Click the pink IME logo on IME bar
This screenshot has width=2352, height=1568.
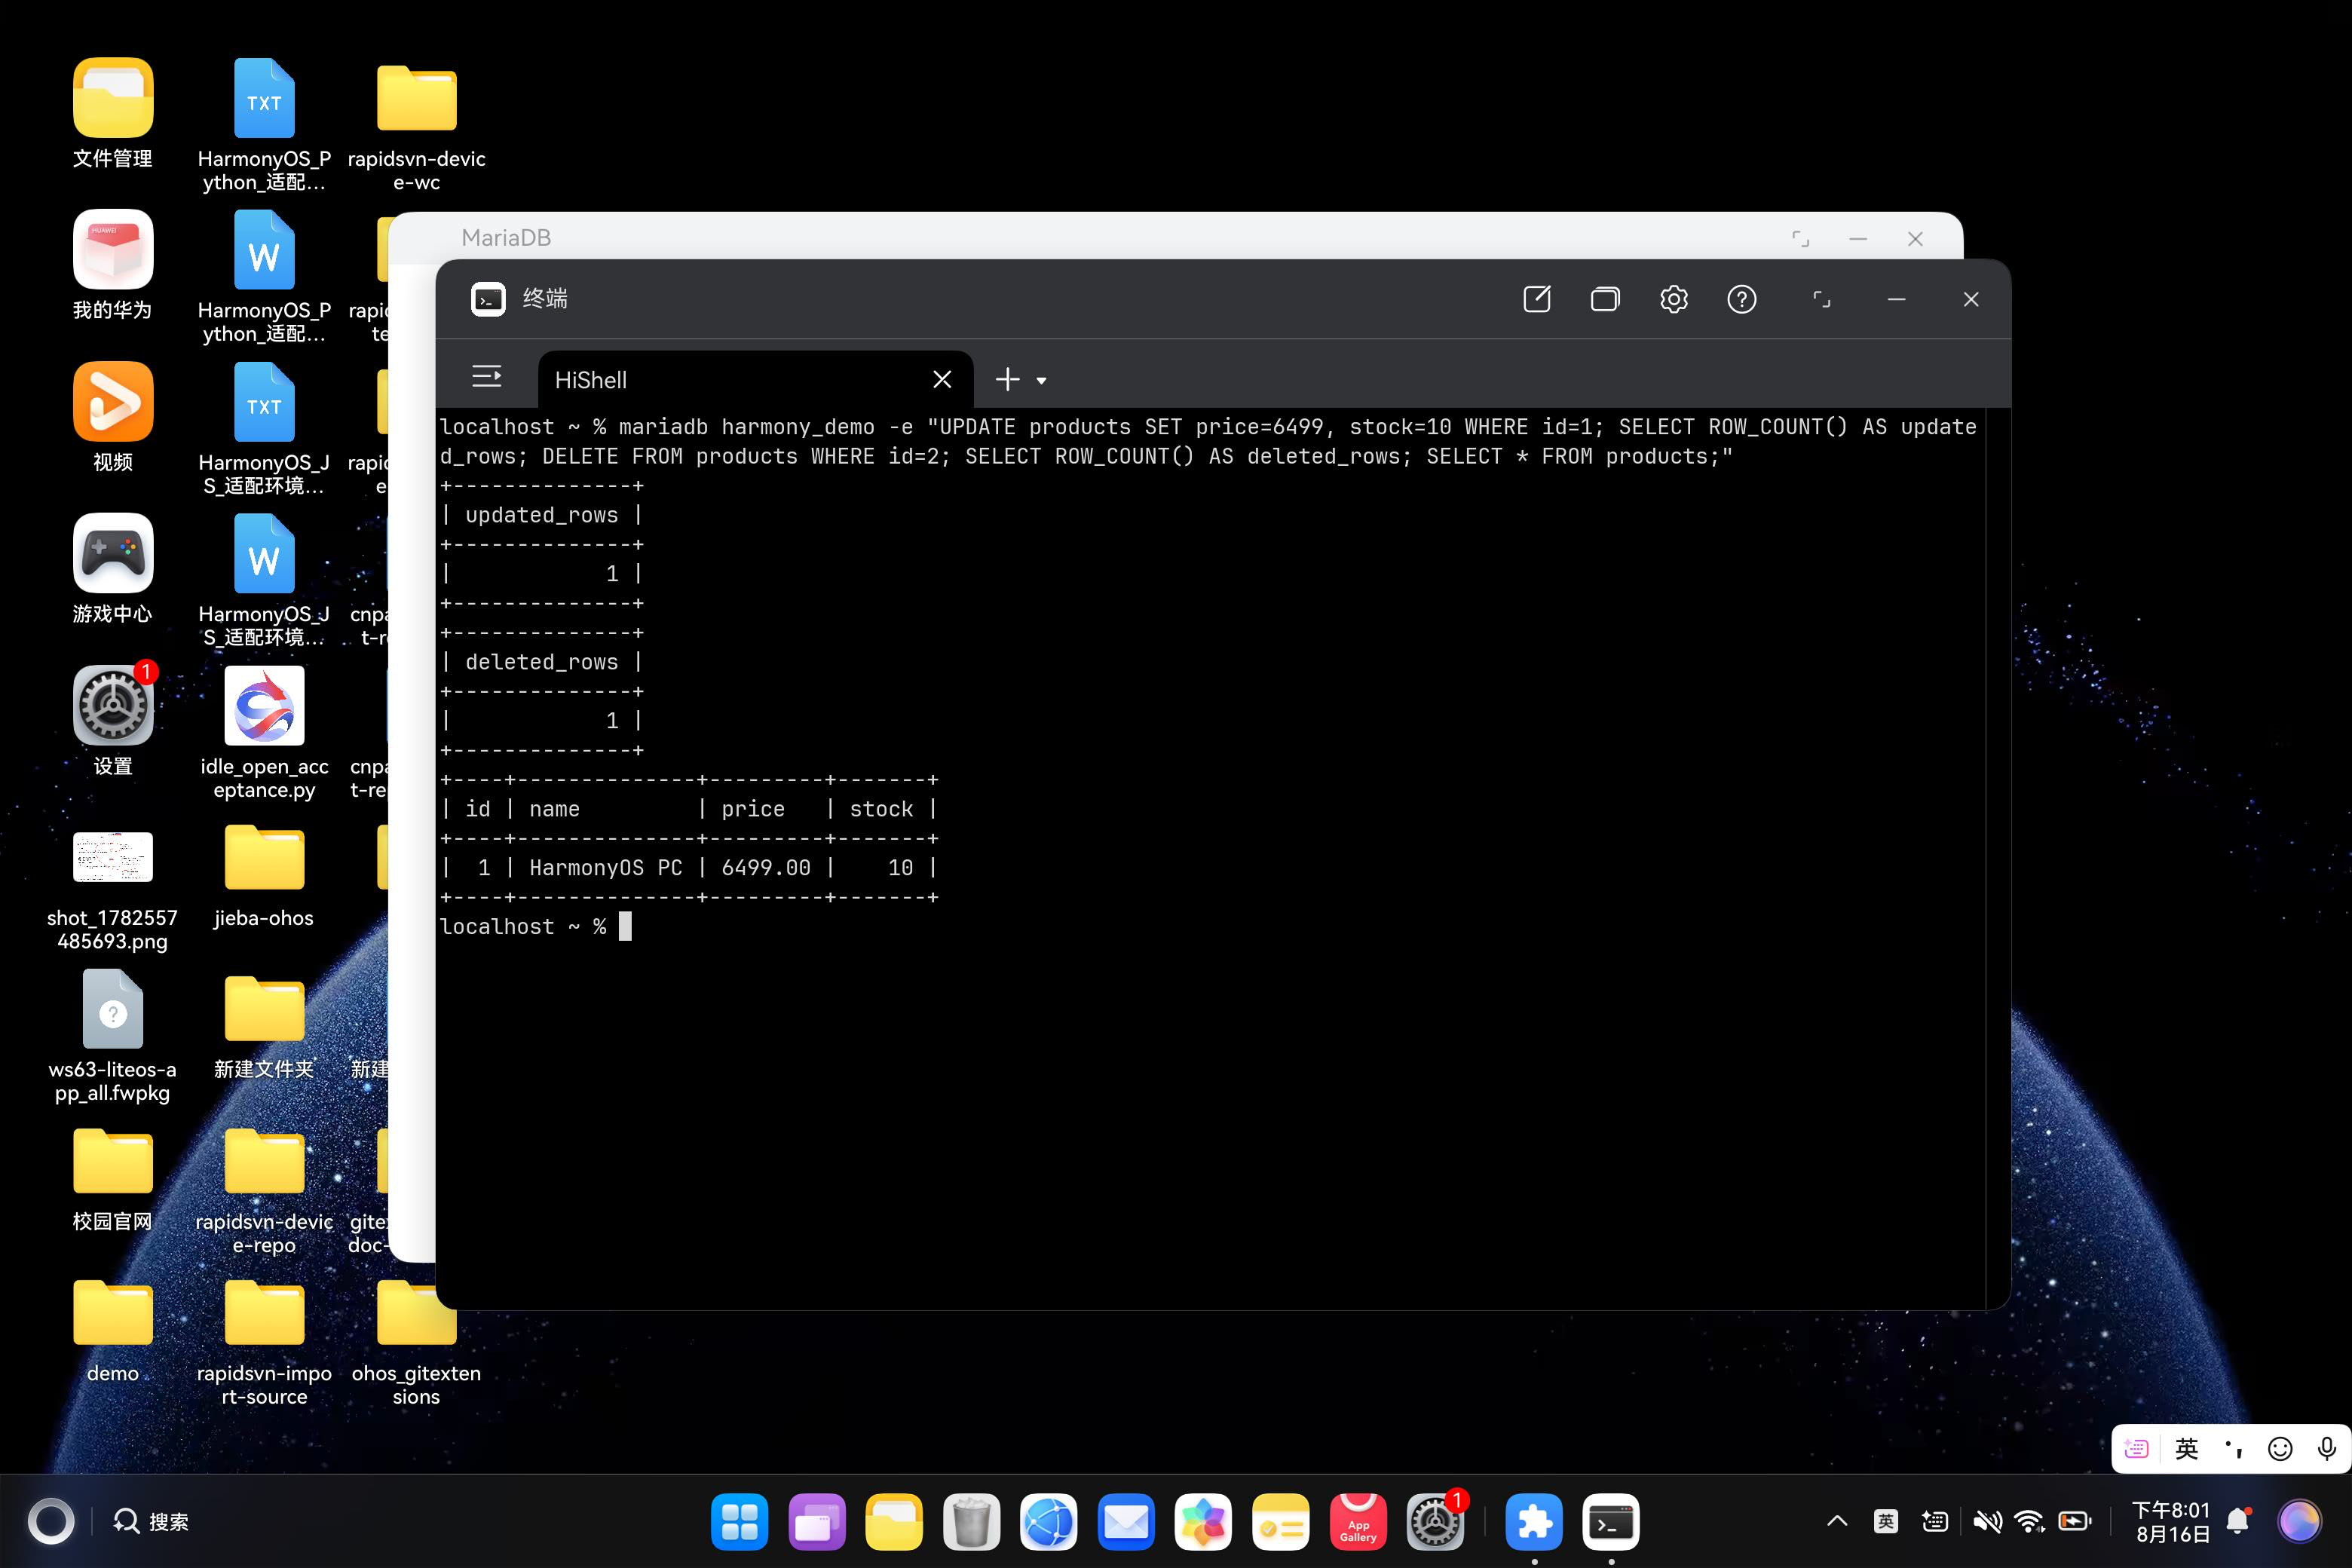pos(2136,1449)
